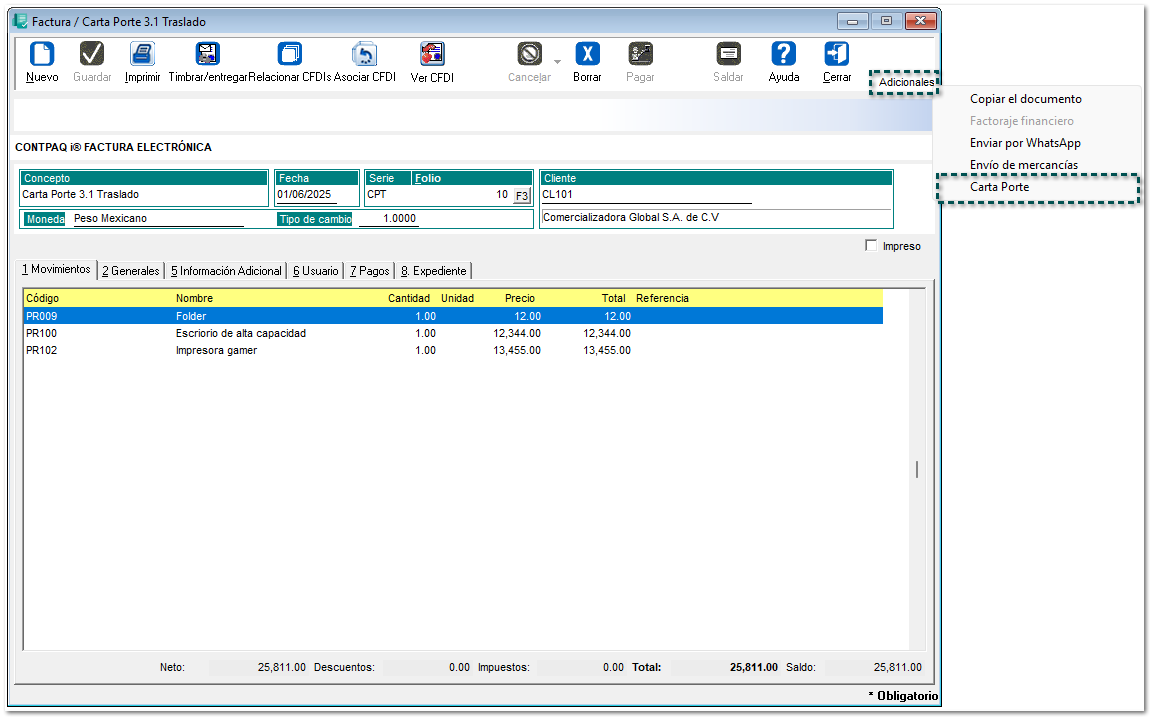Click the Borrar delete icon

587,55
